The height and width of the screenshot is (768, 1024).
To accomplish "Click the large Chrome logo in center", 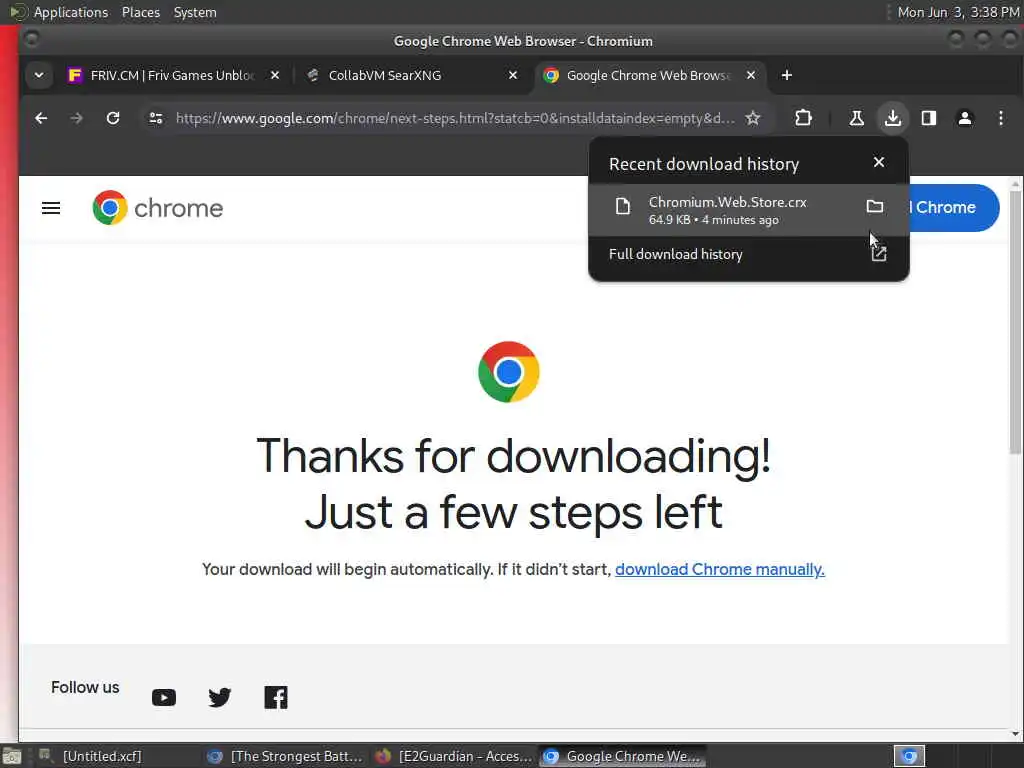I will (509, 372).
